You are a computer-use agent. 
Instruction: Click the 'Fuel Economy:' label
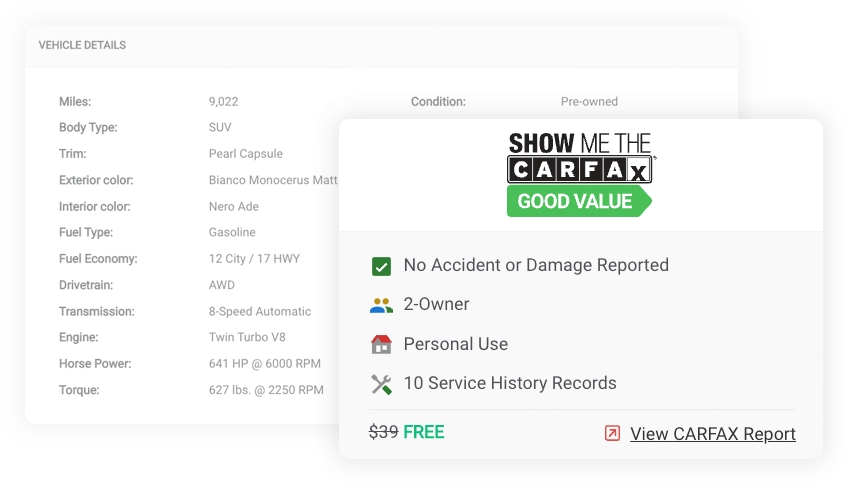tap(98, 258)
